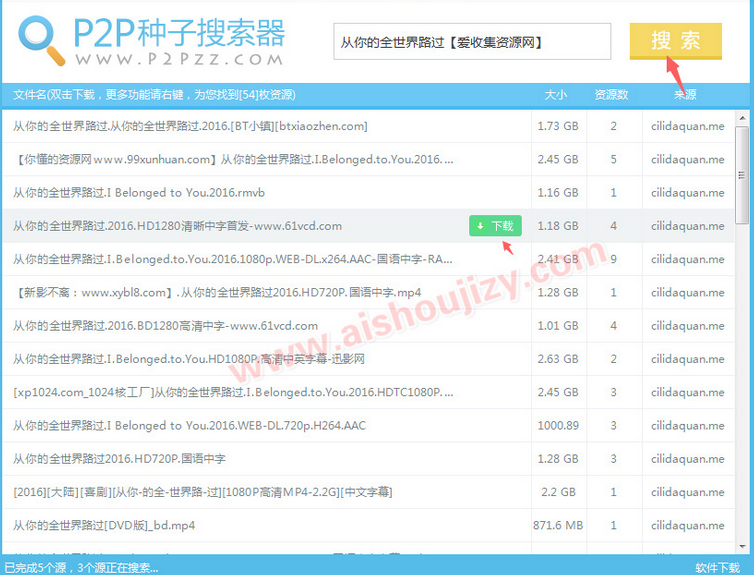This screenshot has height=575, width=754.
Task: Click the vertical scrollbar thumb
Action: (742, 175)
